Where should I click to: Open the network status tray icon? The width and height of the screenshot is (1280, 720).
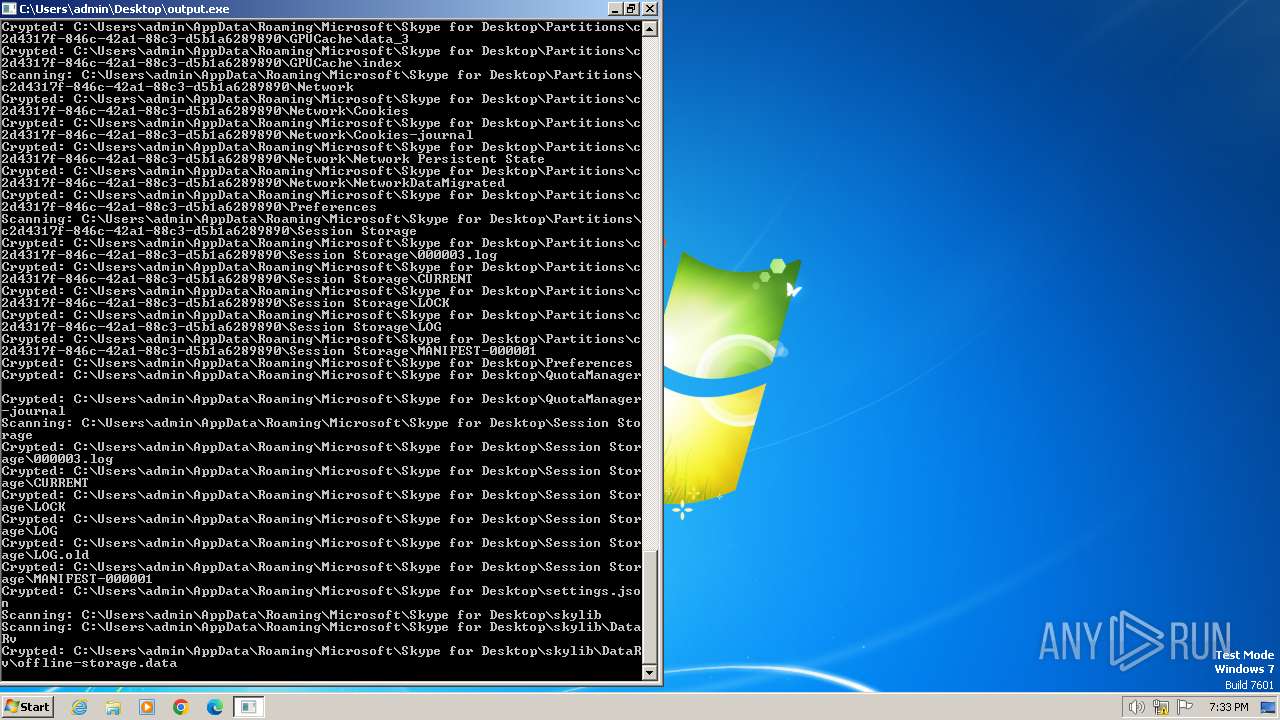(x=1161, y=707)
